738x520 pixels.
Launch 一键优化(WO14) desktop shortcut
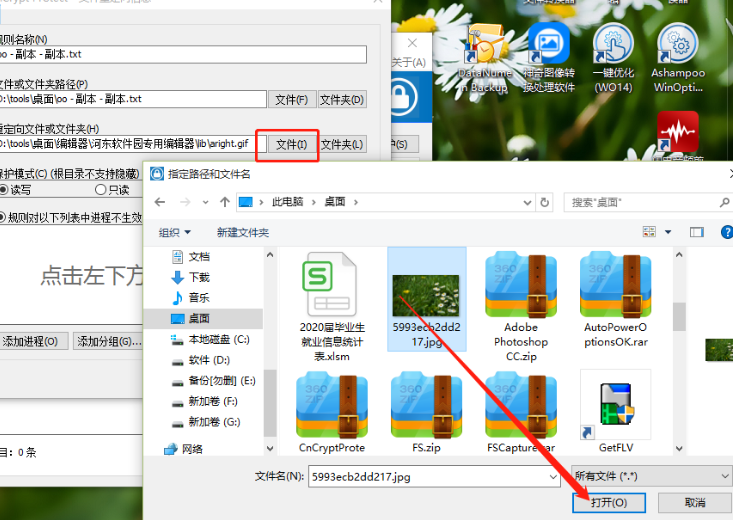613,59
